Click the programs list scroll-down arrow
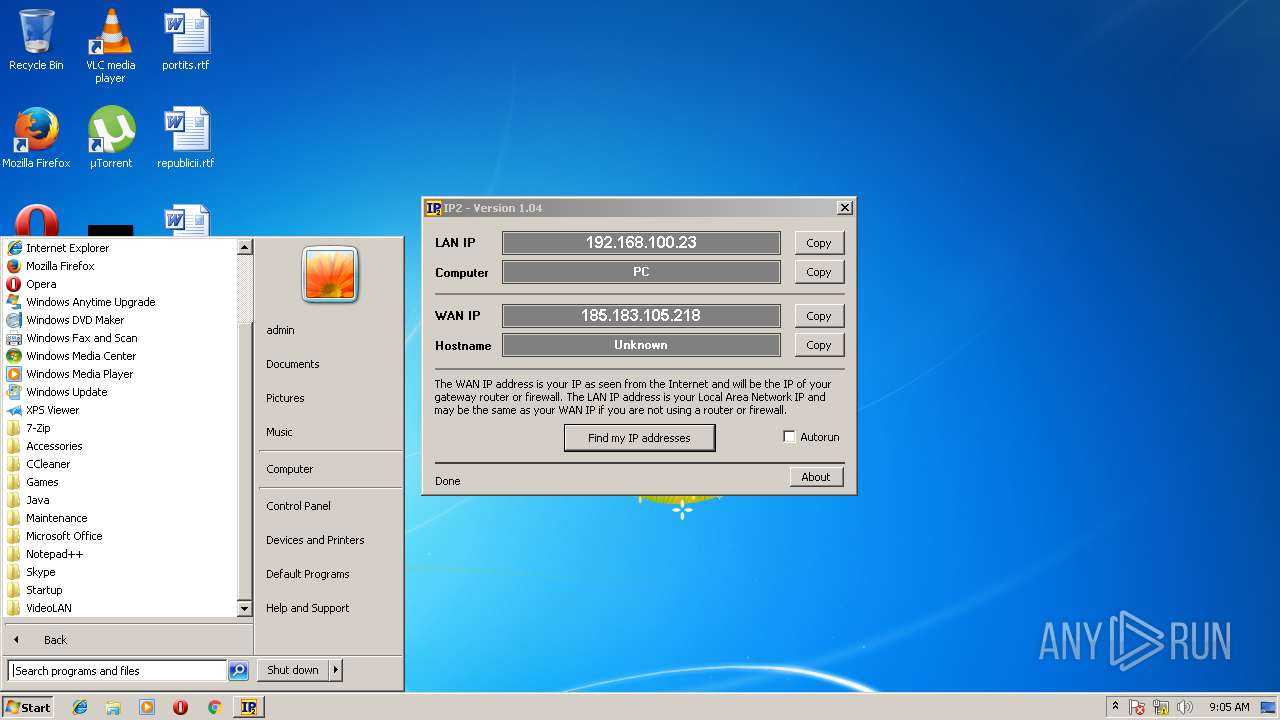This screenshot has height=720, width=1280. click(x=244, y=608)
